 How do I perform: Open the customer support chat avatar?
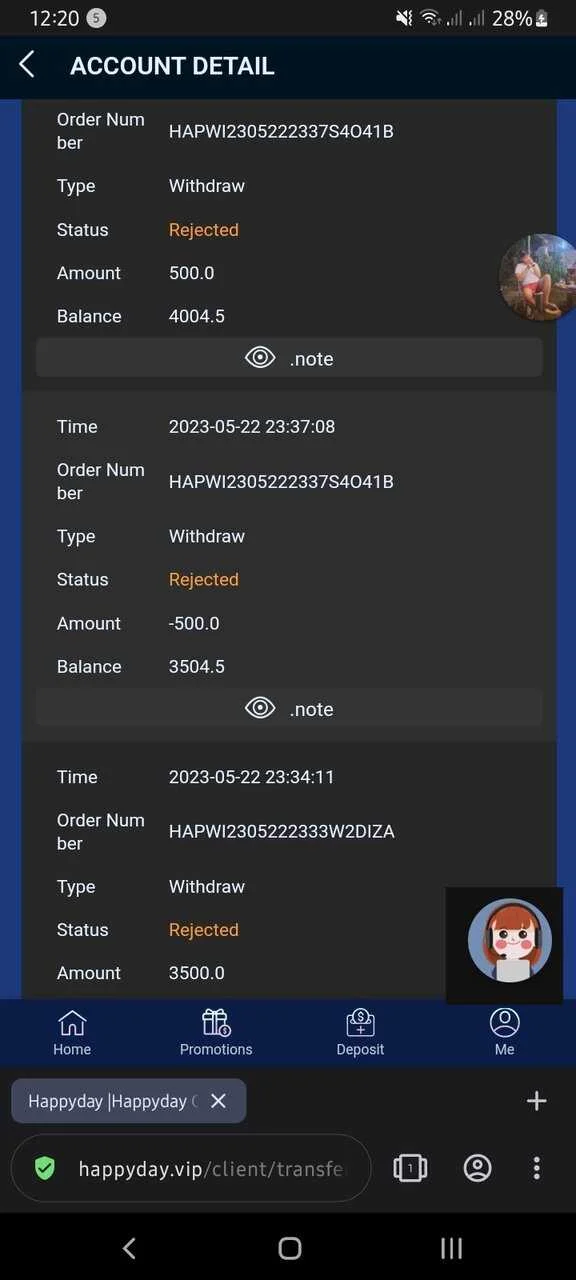click(x=510, y=940)
